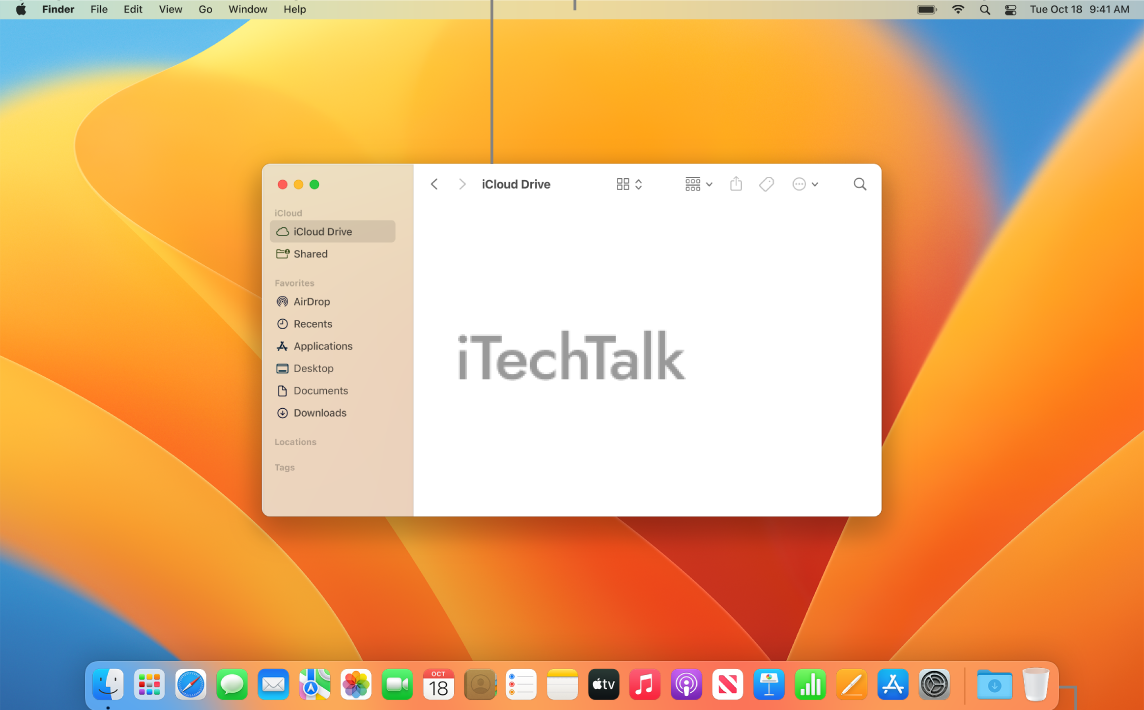Open Podcasts from the Dock
The height and width of the screenshot is (710, 1144).
pos(686,685)
